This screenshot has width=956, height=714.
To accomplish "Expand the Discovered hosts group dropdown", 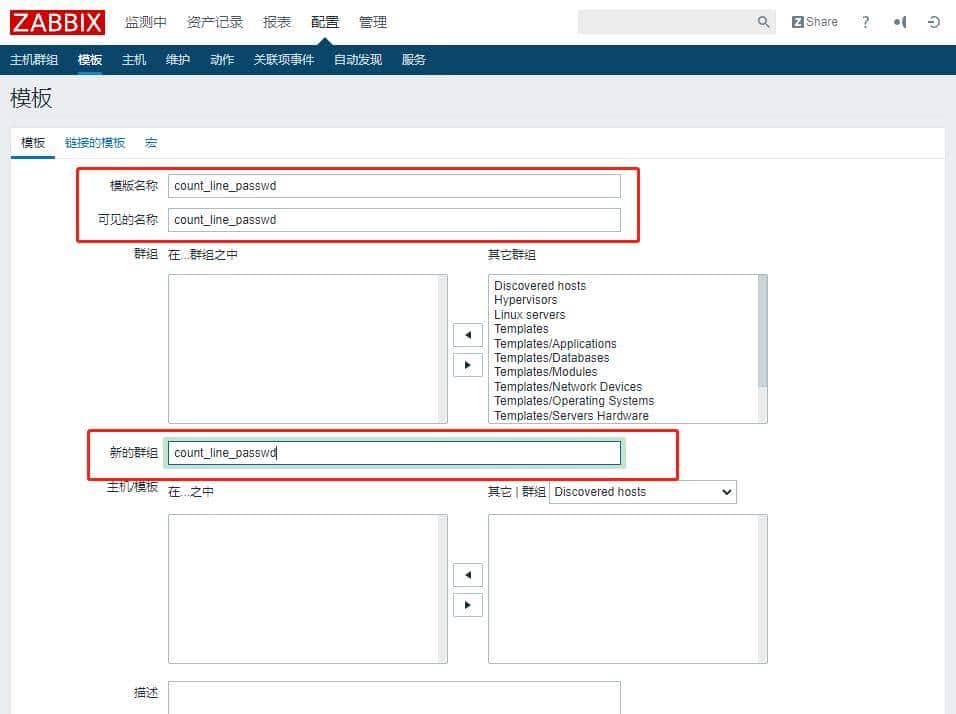I will [x=642, y=492].
